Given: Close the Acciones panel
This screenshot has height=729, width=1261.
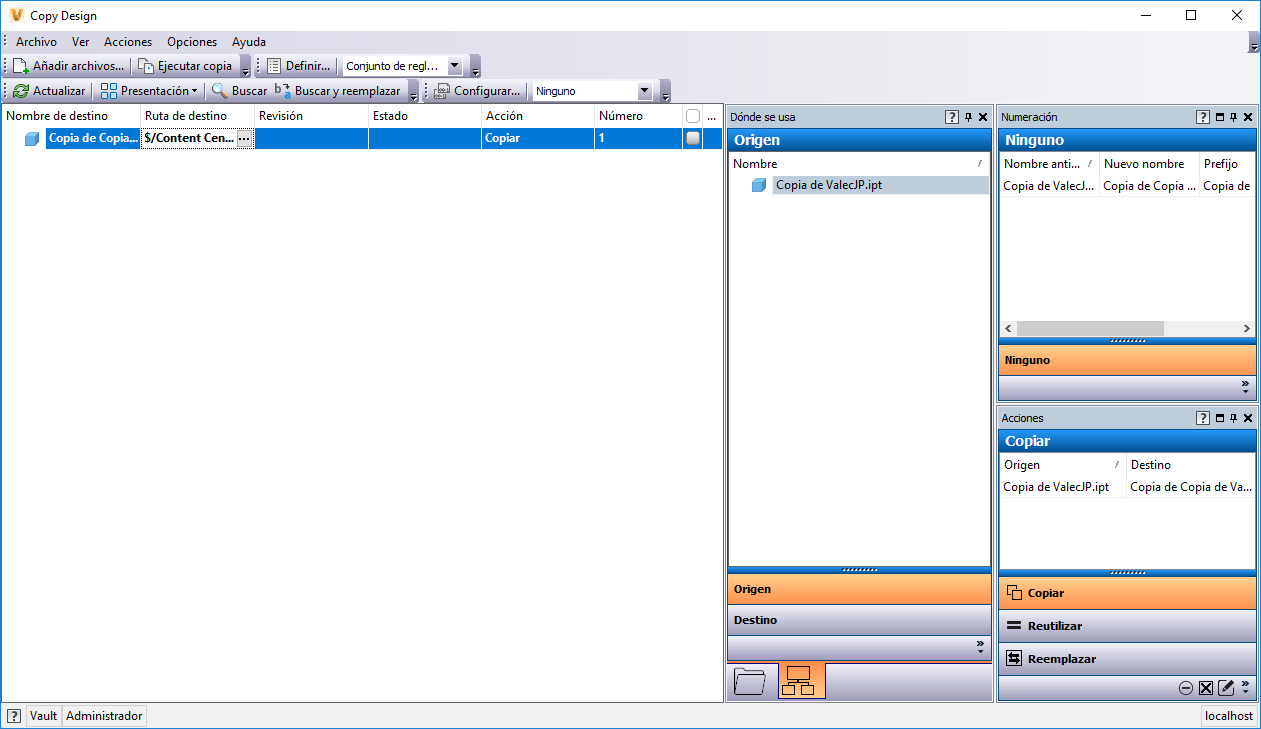Looking at the screenshot, I should 1248,418.
